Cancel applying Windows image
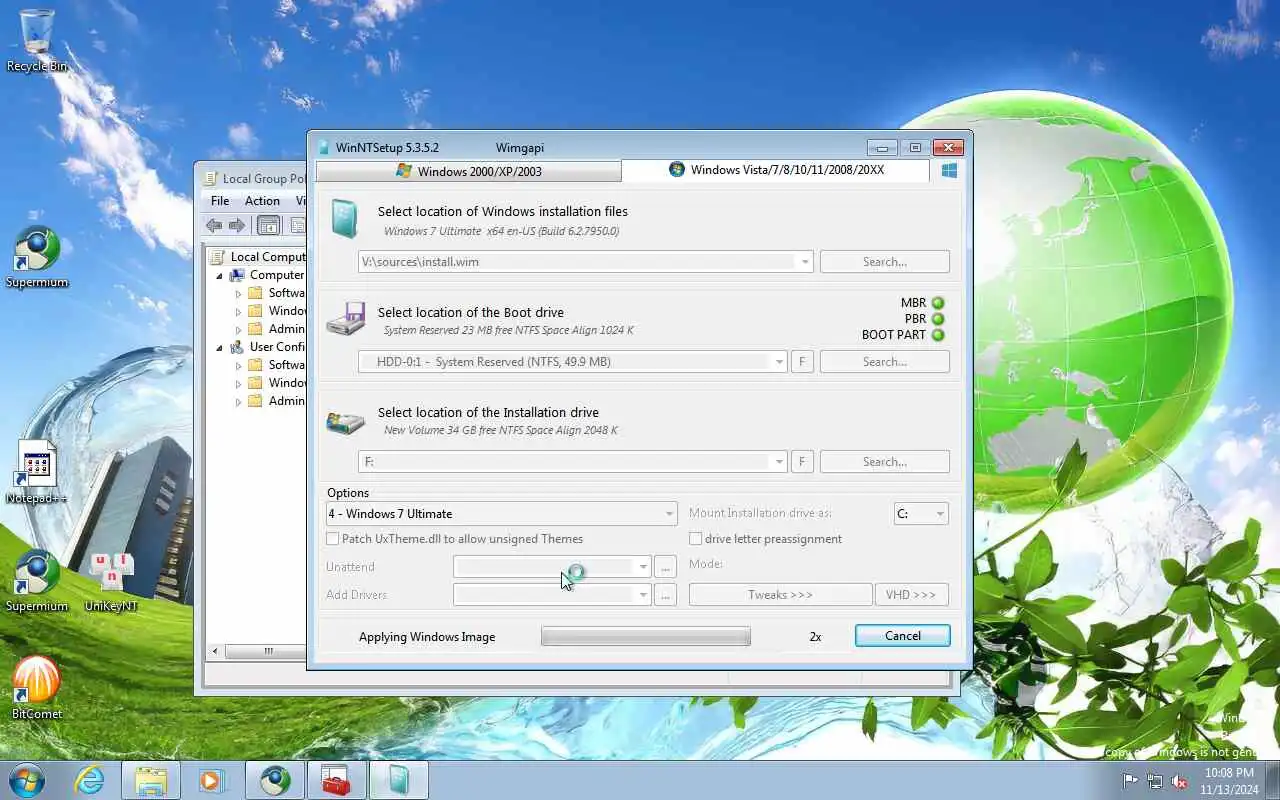 (903, 636)
